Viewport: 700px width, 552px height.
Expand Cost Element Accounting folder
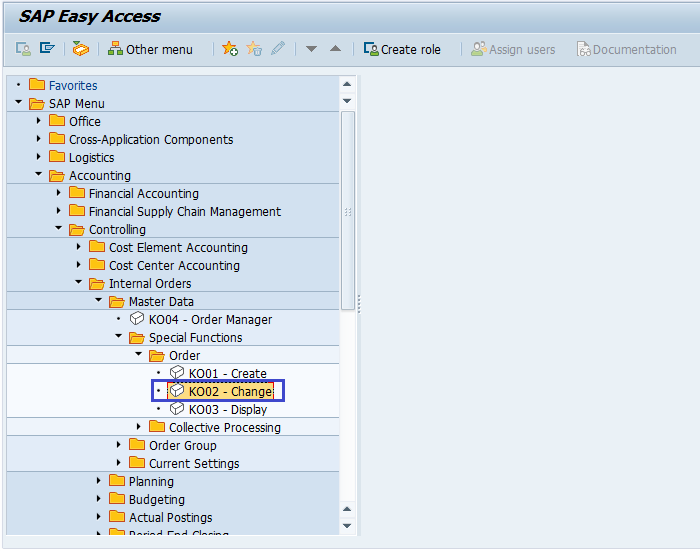pyautogui.click(x=79, y=247)
